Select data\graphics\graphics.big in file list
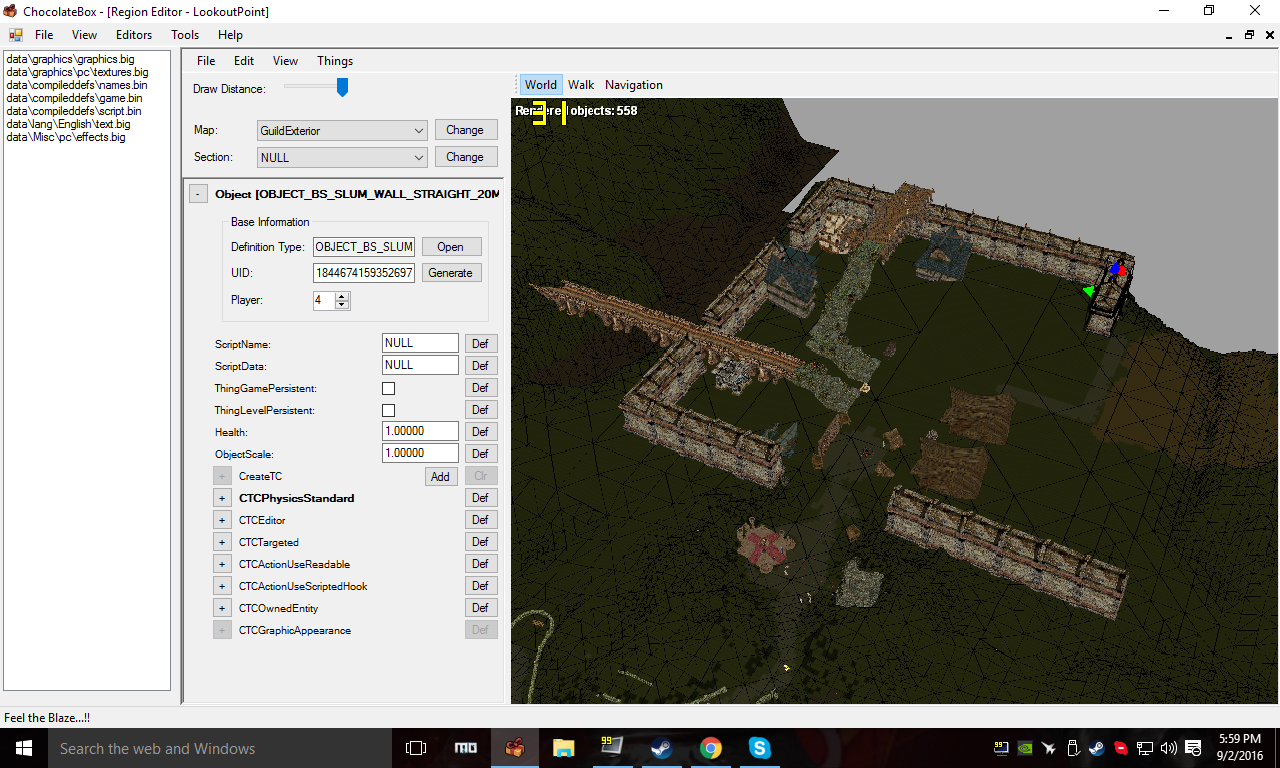The image size is (1280, 768). [x=70, y=59]
